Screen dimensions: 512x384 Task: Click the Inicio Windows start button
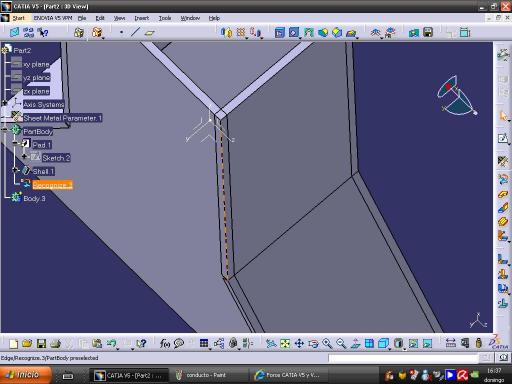pyautogui.click(x=26, y=375)
